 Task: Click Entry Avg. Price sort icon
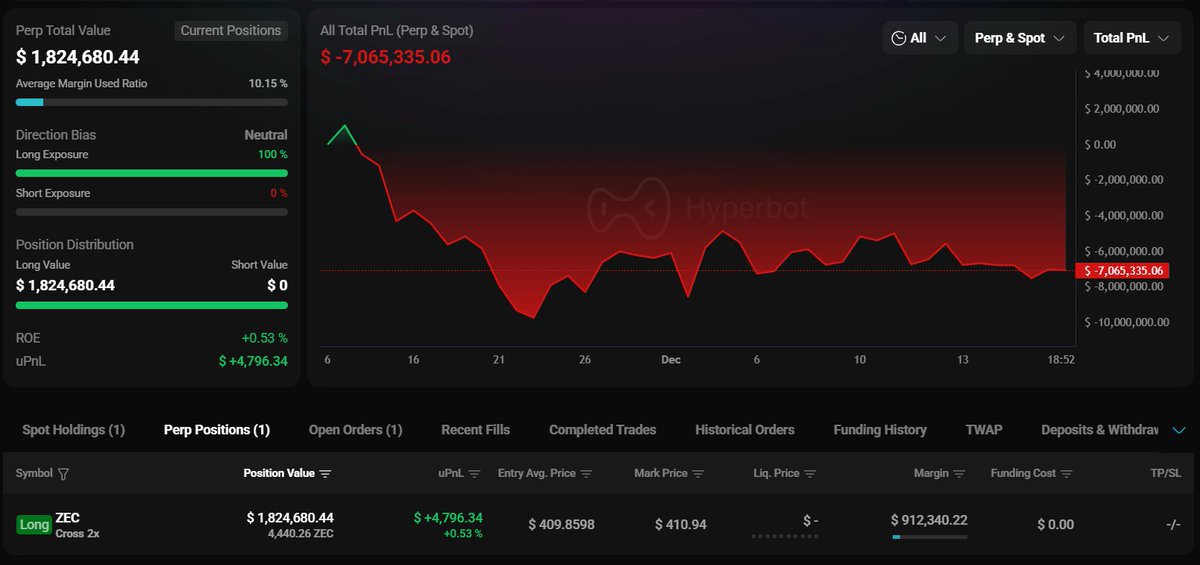click(x=586, y=474)
